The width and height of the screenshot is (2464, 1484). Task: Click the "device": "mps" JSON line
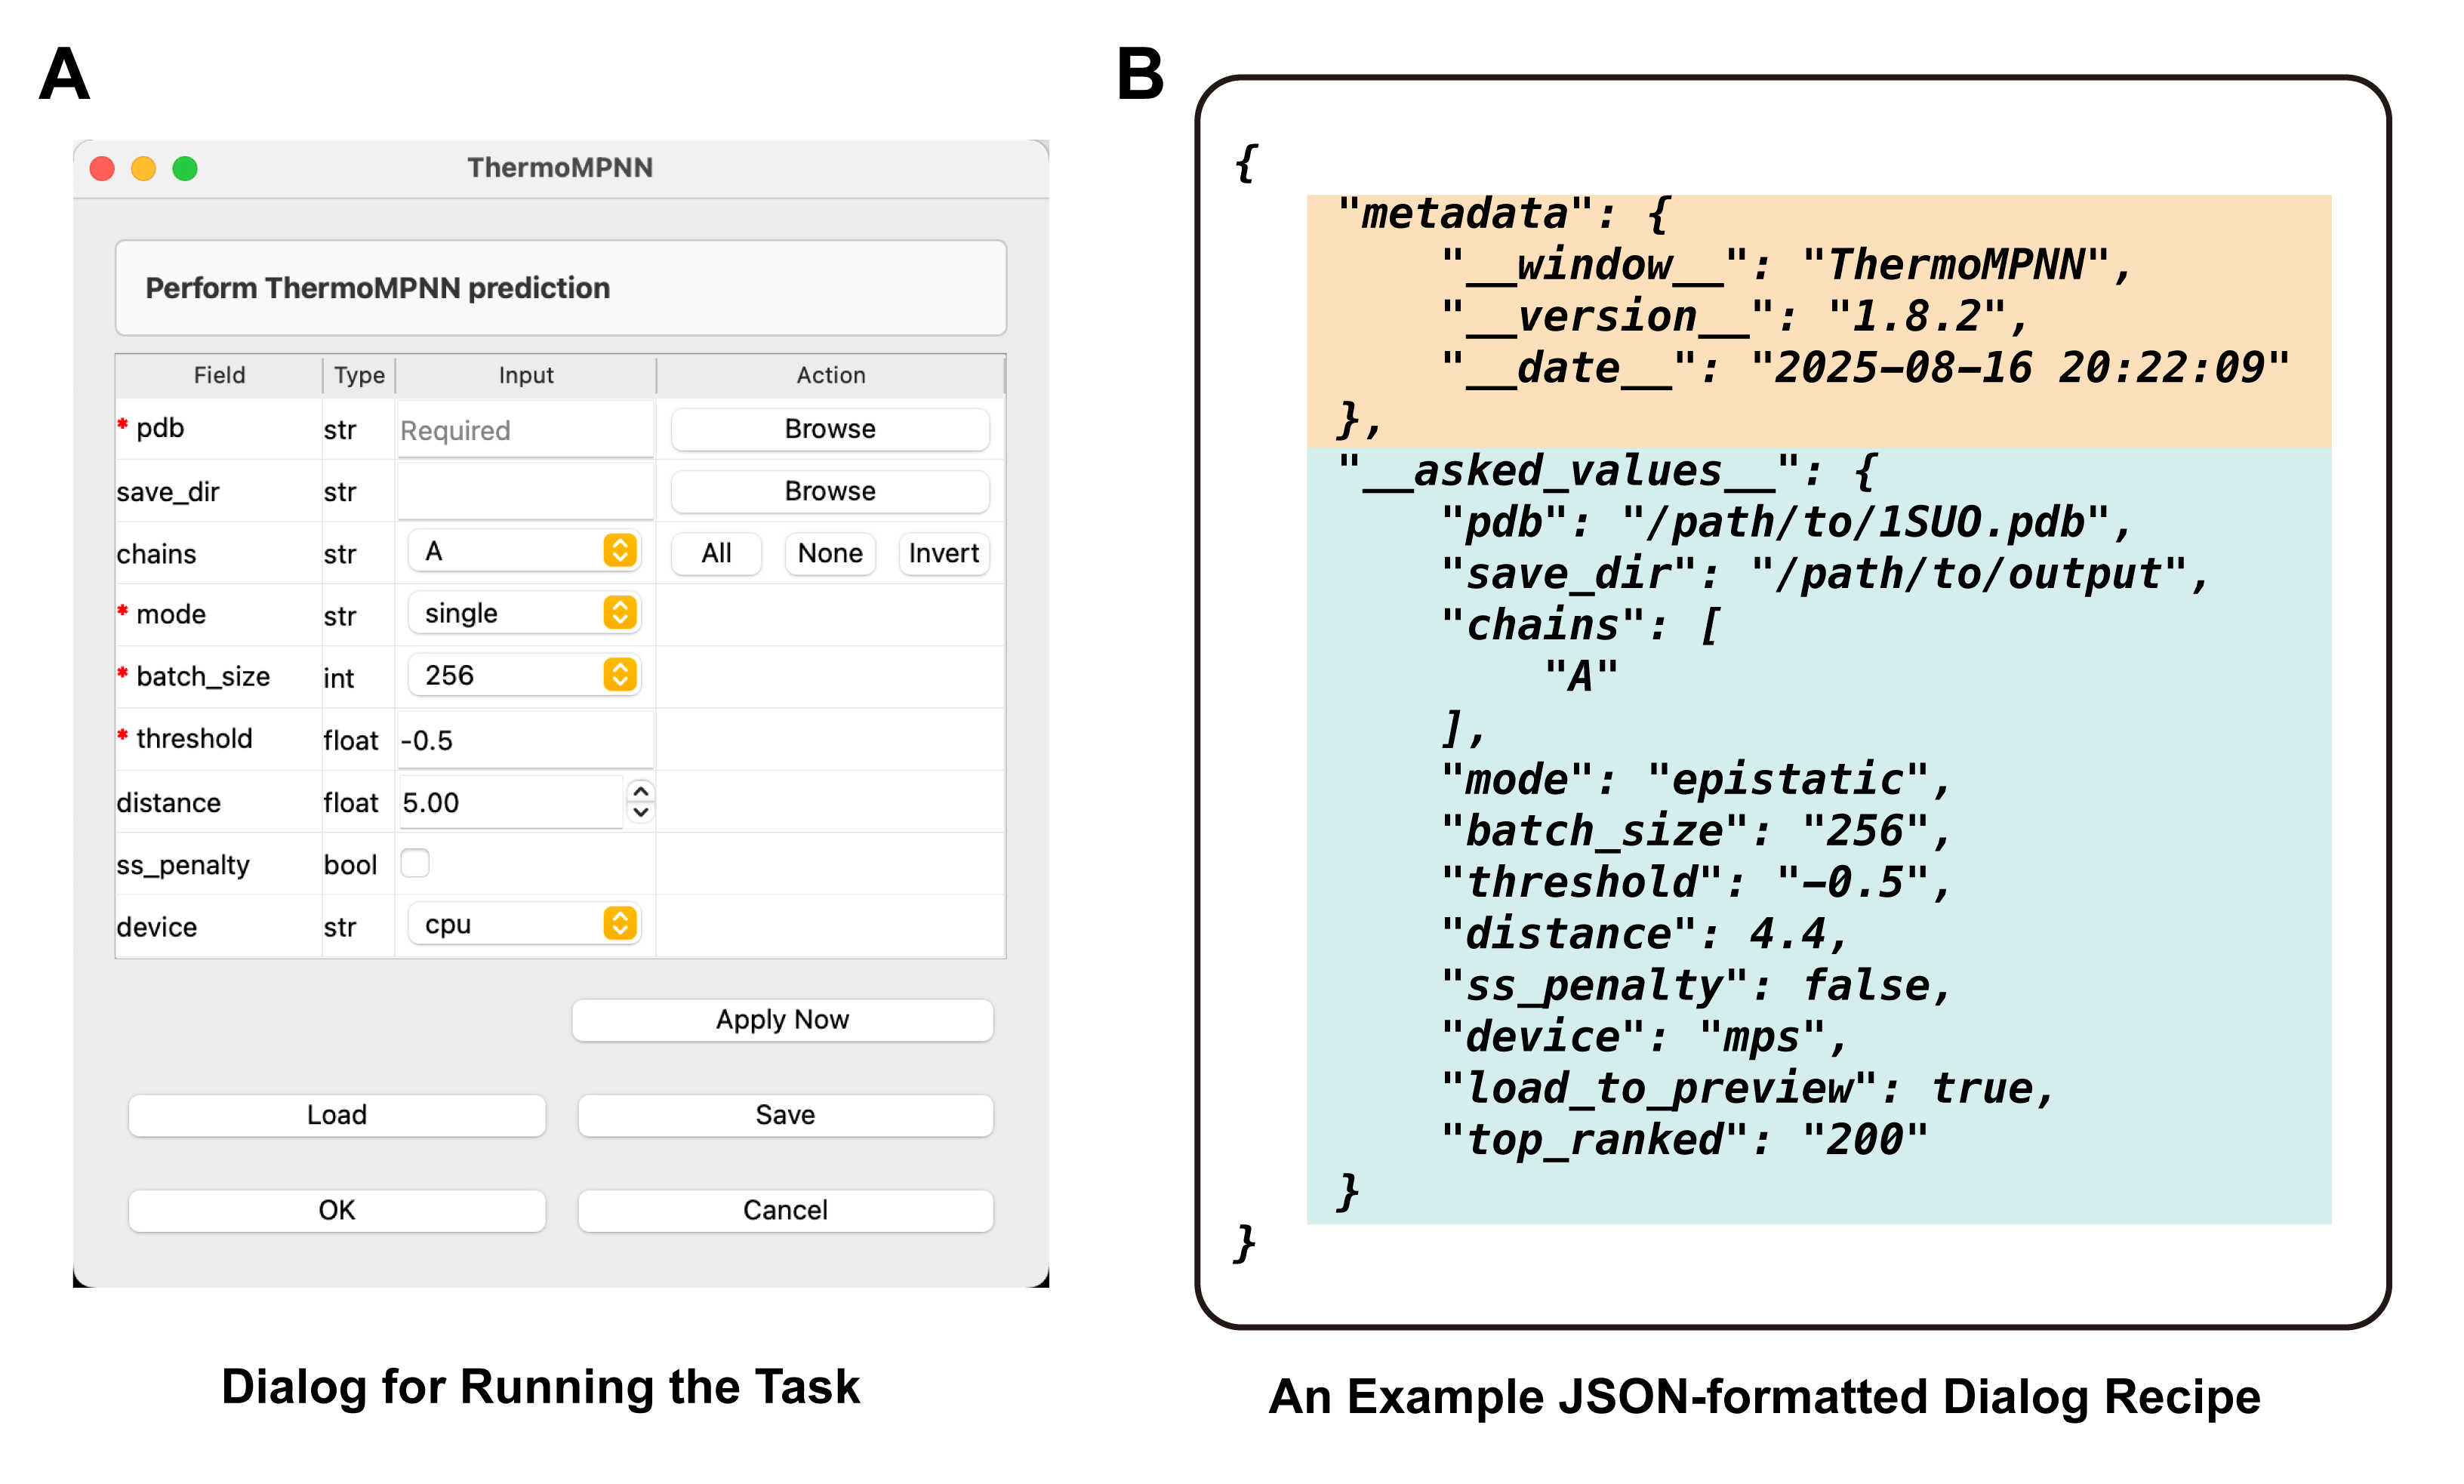pyautogui.click(x=1643, y=1037)
